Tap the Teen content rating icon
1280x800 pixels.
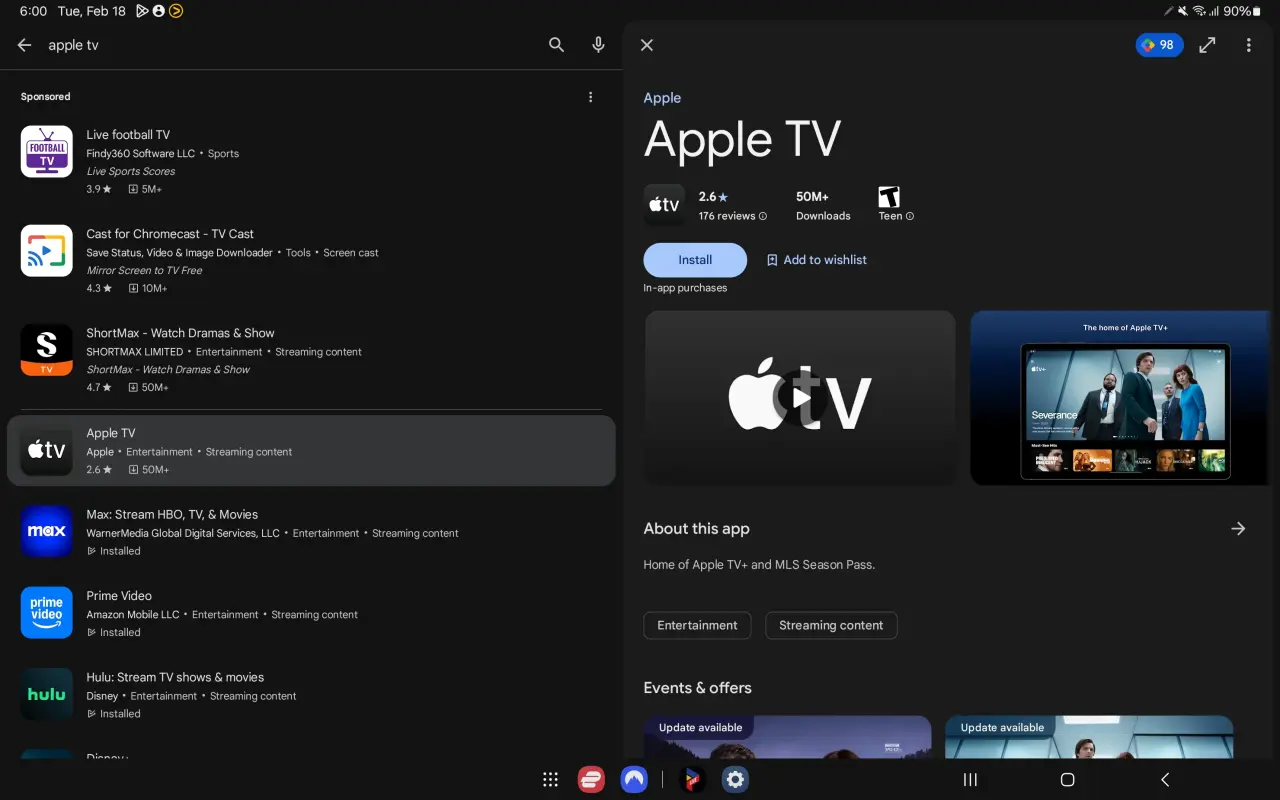[x=889, y=197]
